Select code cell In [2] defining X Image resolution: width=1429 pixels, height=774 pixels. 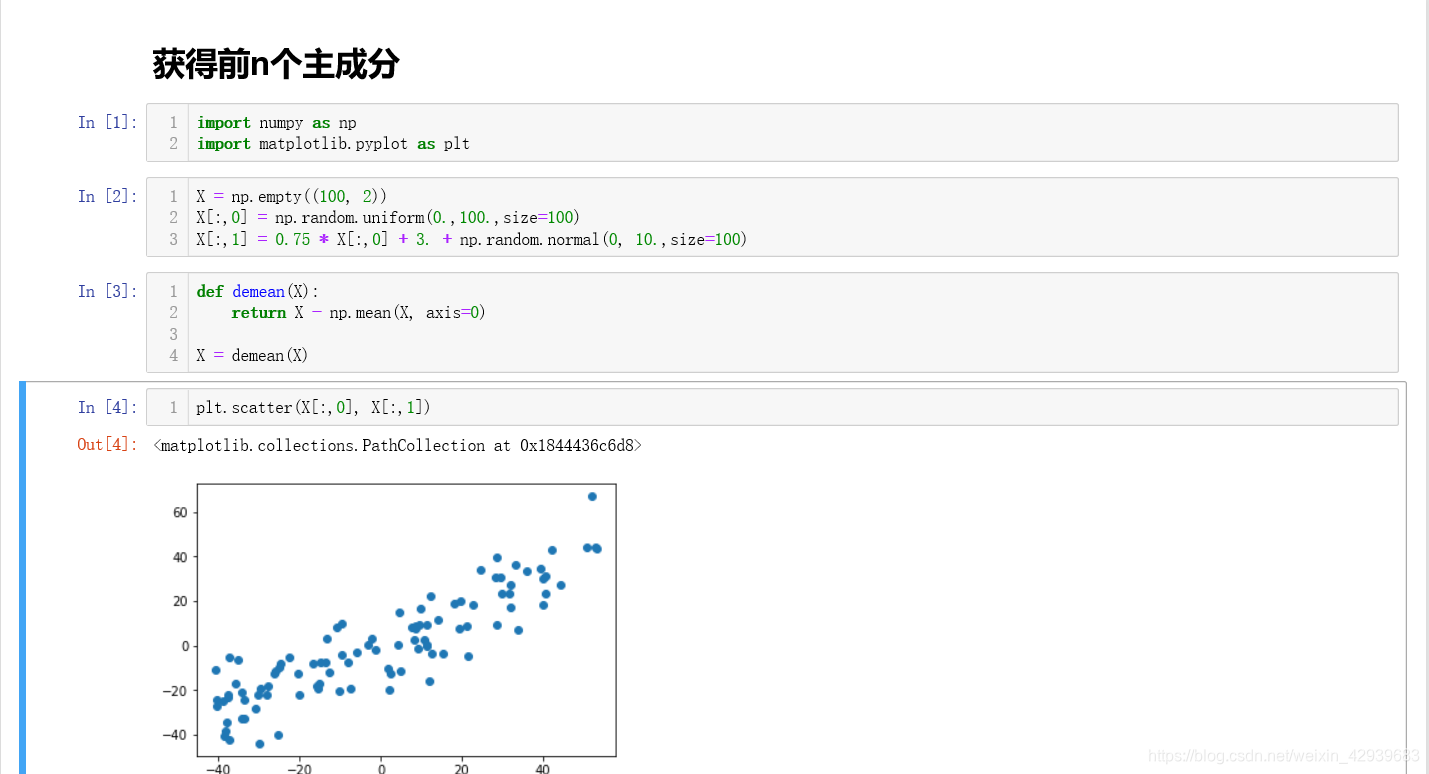coord(772,217)
